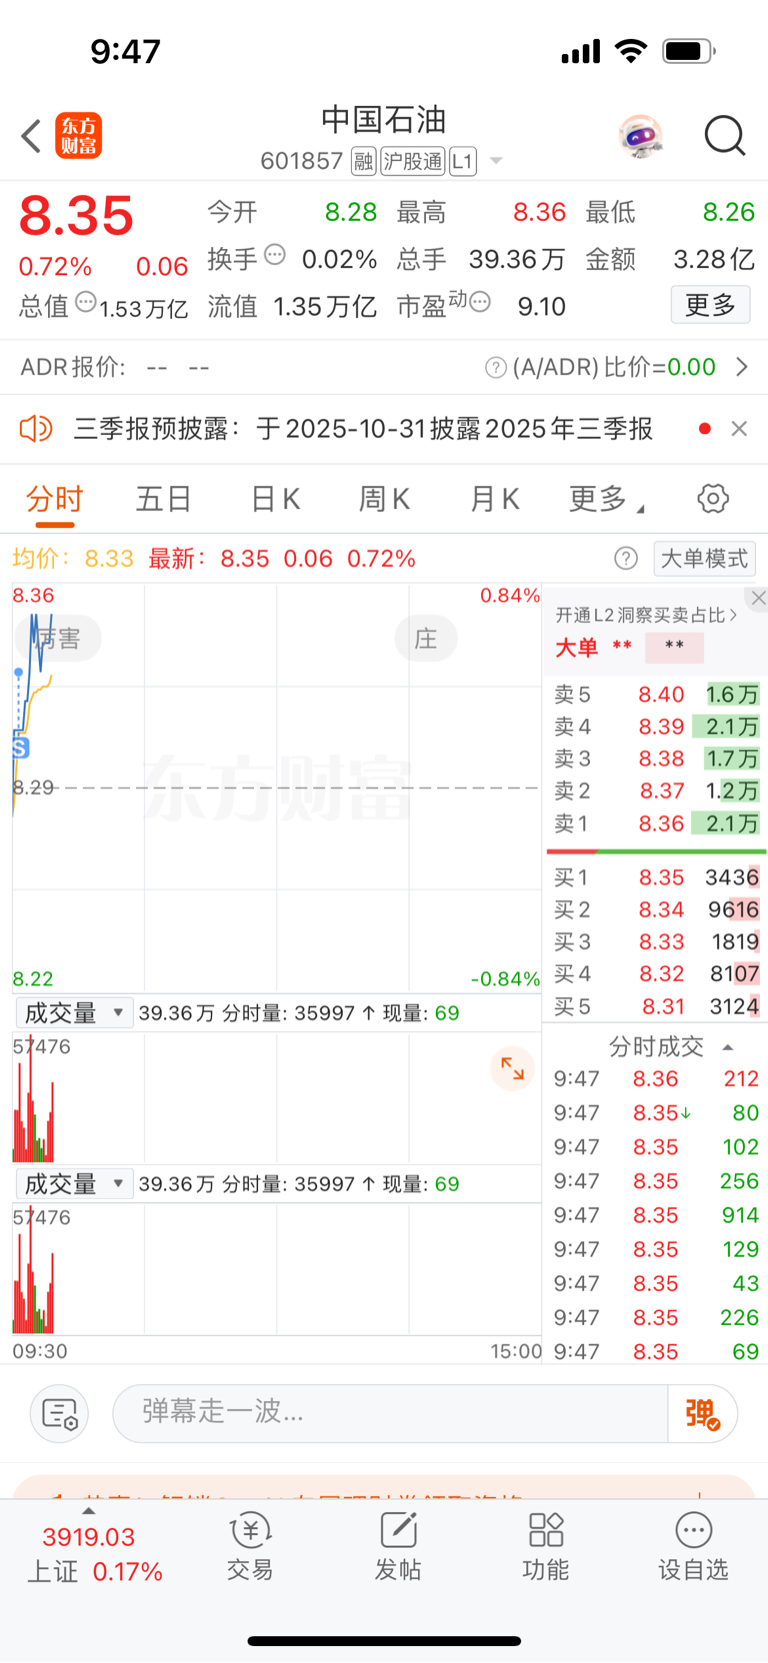
Task: Select 买5 row at 8.31
Action: 656,1006
